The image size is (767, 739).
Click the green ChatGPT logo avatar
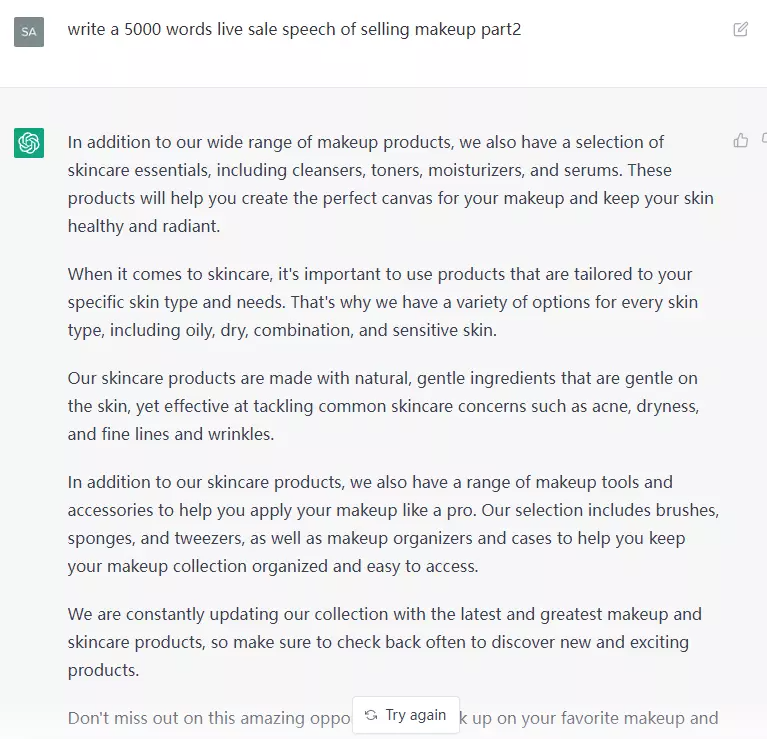29,143
